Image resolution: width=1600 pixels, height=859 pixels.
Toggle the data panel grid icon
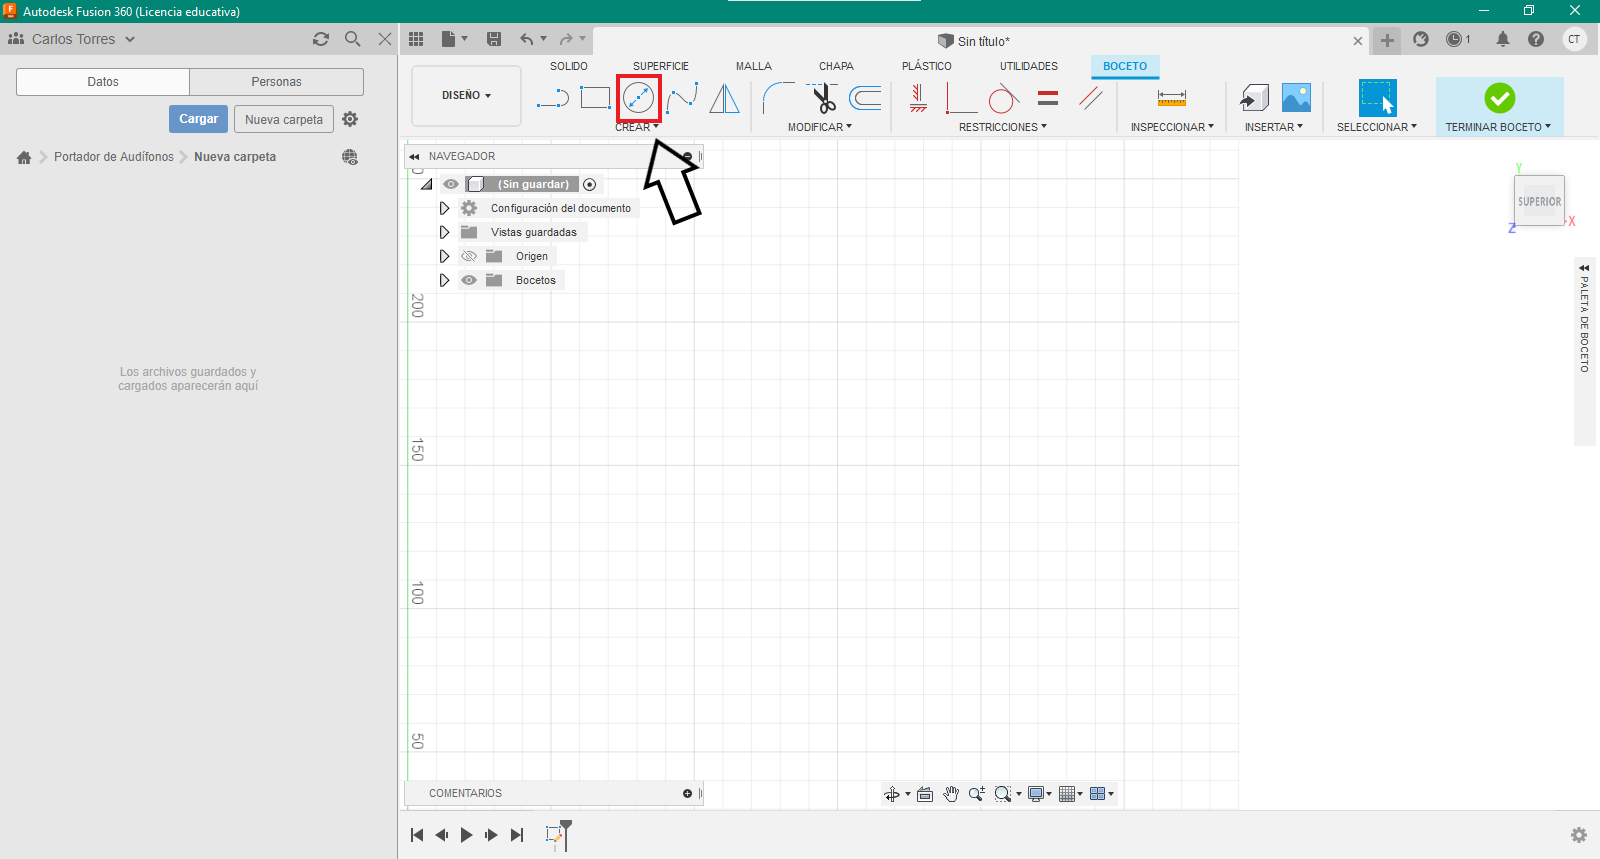(416, 39)
